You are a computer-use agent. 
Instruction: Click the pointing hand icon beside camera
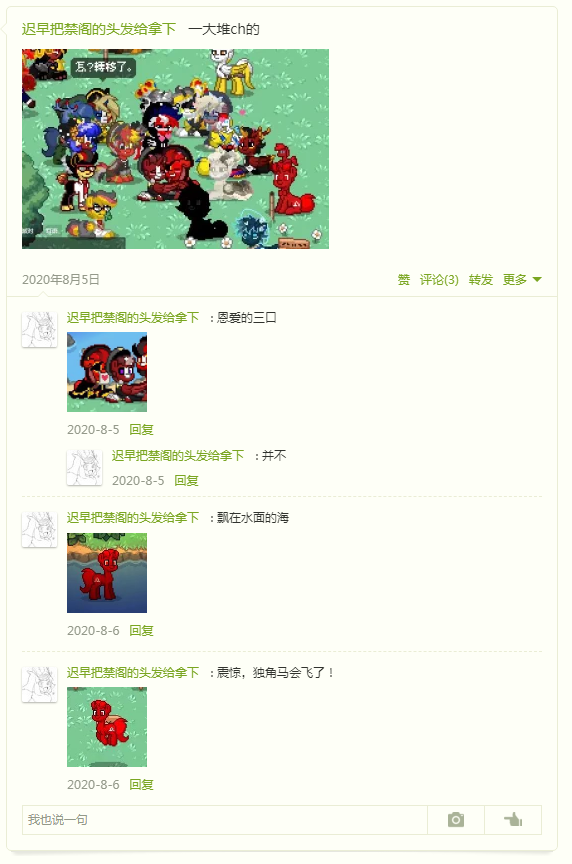(x=513, y=819)
